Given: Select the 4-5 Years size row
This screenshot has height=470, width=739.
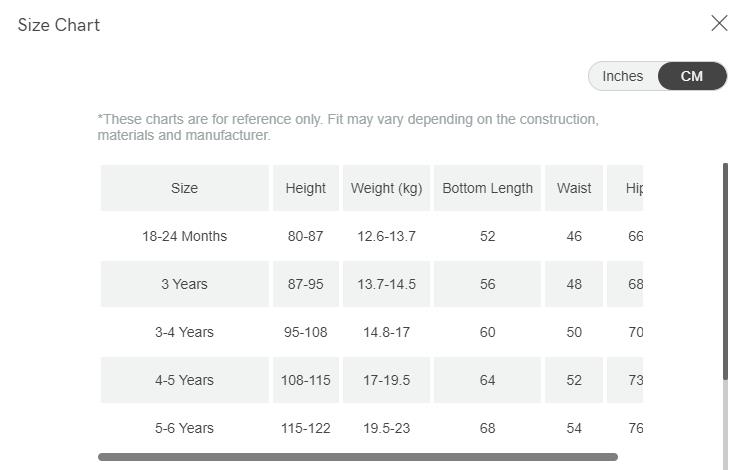Looking at the screenshot, I should (x=185, y=380).
